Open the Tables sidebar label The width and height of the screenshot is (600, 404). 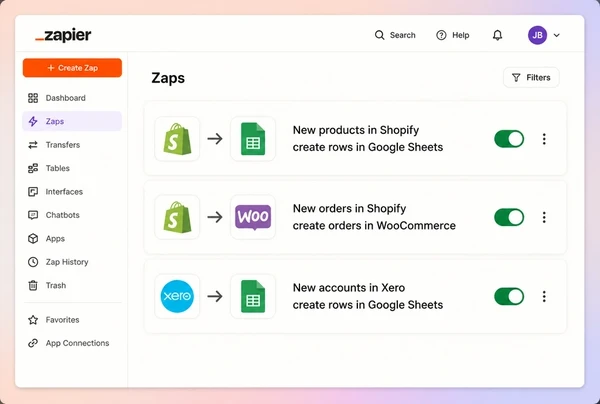tap(57, 168)
